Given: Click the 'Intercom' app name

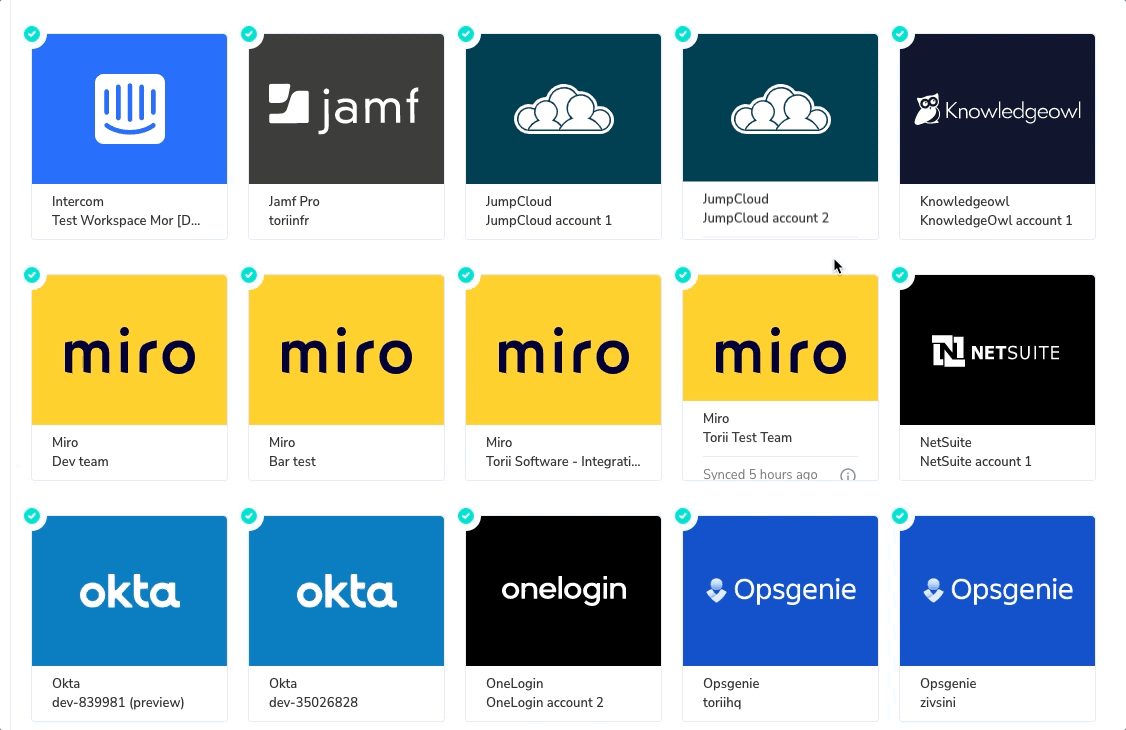Looking at the screenshot, I should 78,202.
